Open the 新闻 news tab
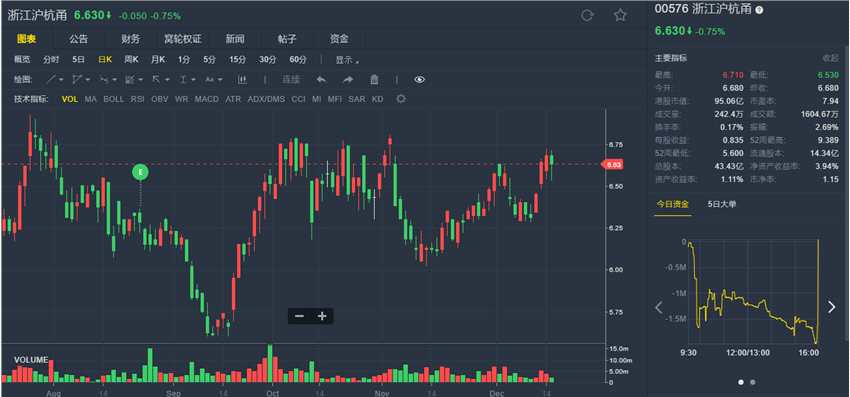Image resolution: width=850 pixels, height=397 pixels. coord(235,39)
